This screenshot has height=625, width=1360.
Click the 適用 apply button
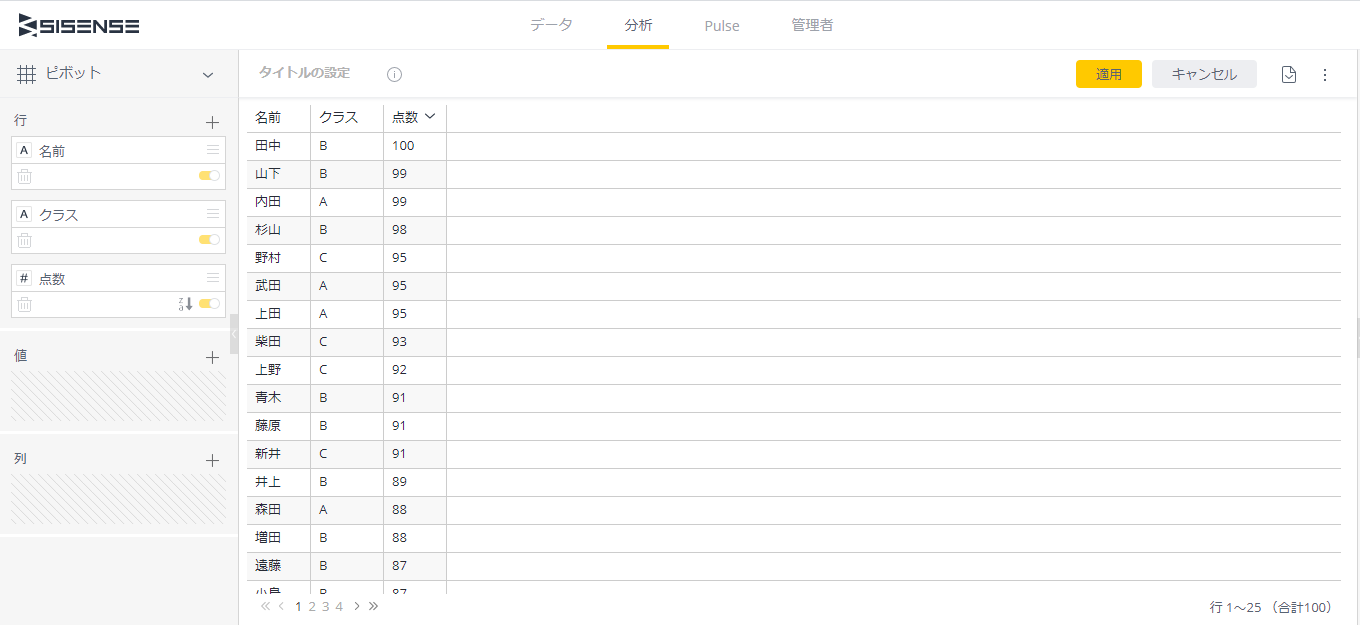coord(1109,74)
